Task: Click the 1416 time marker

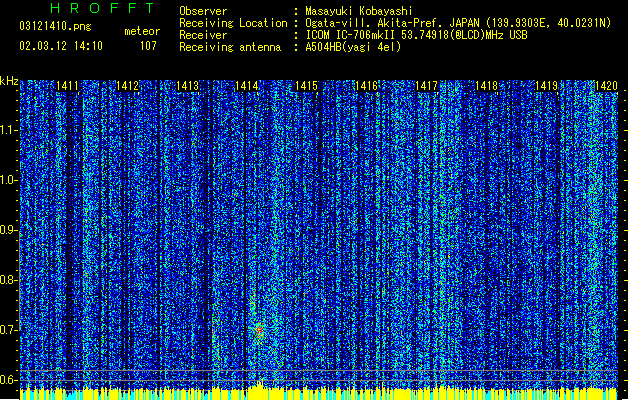Action: [x=367, y=85]
